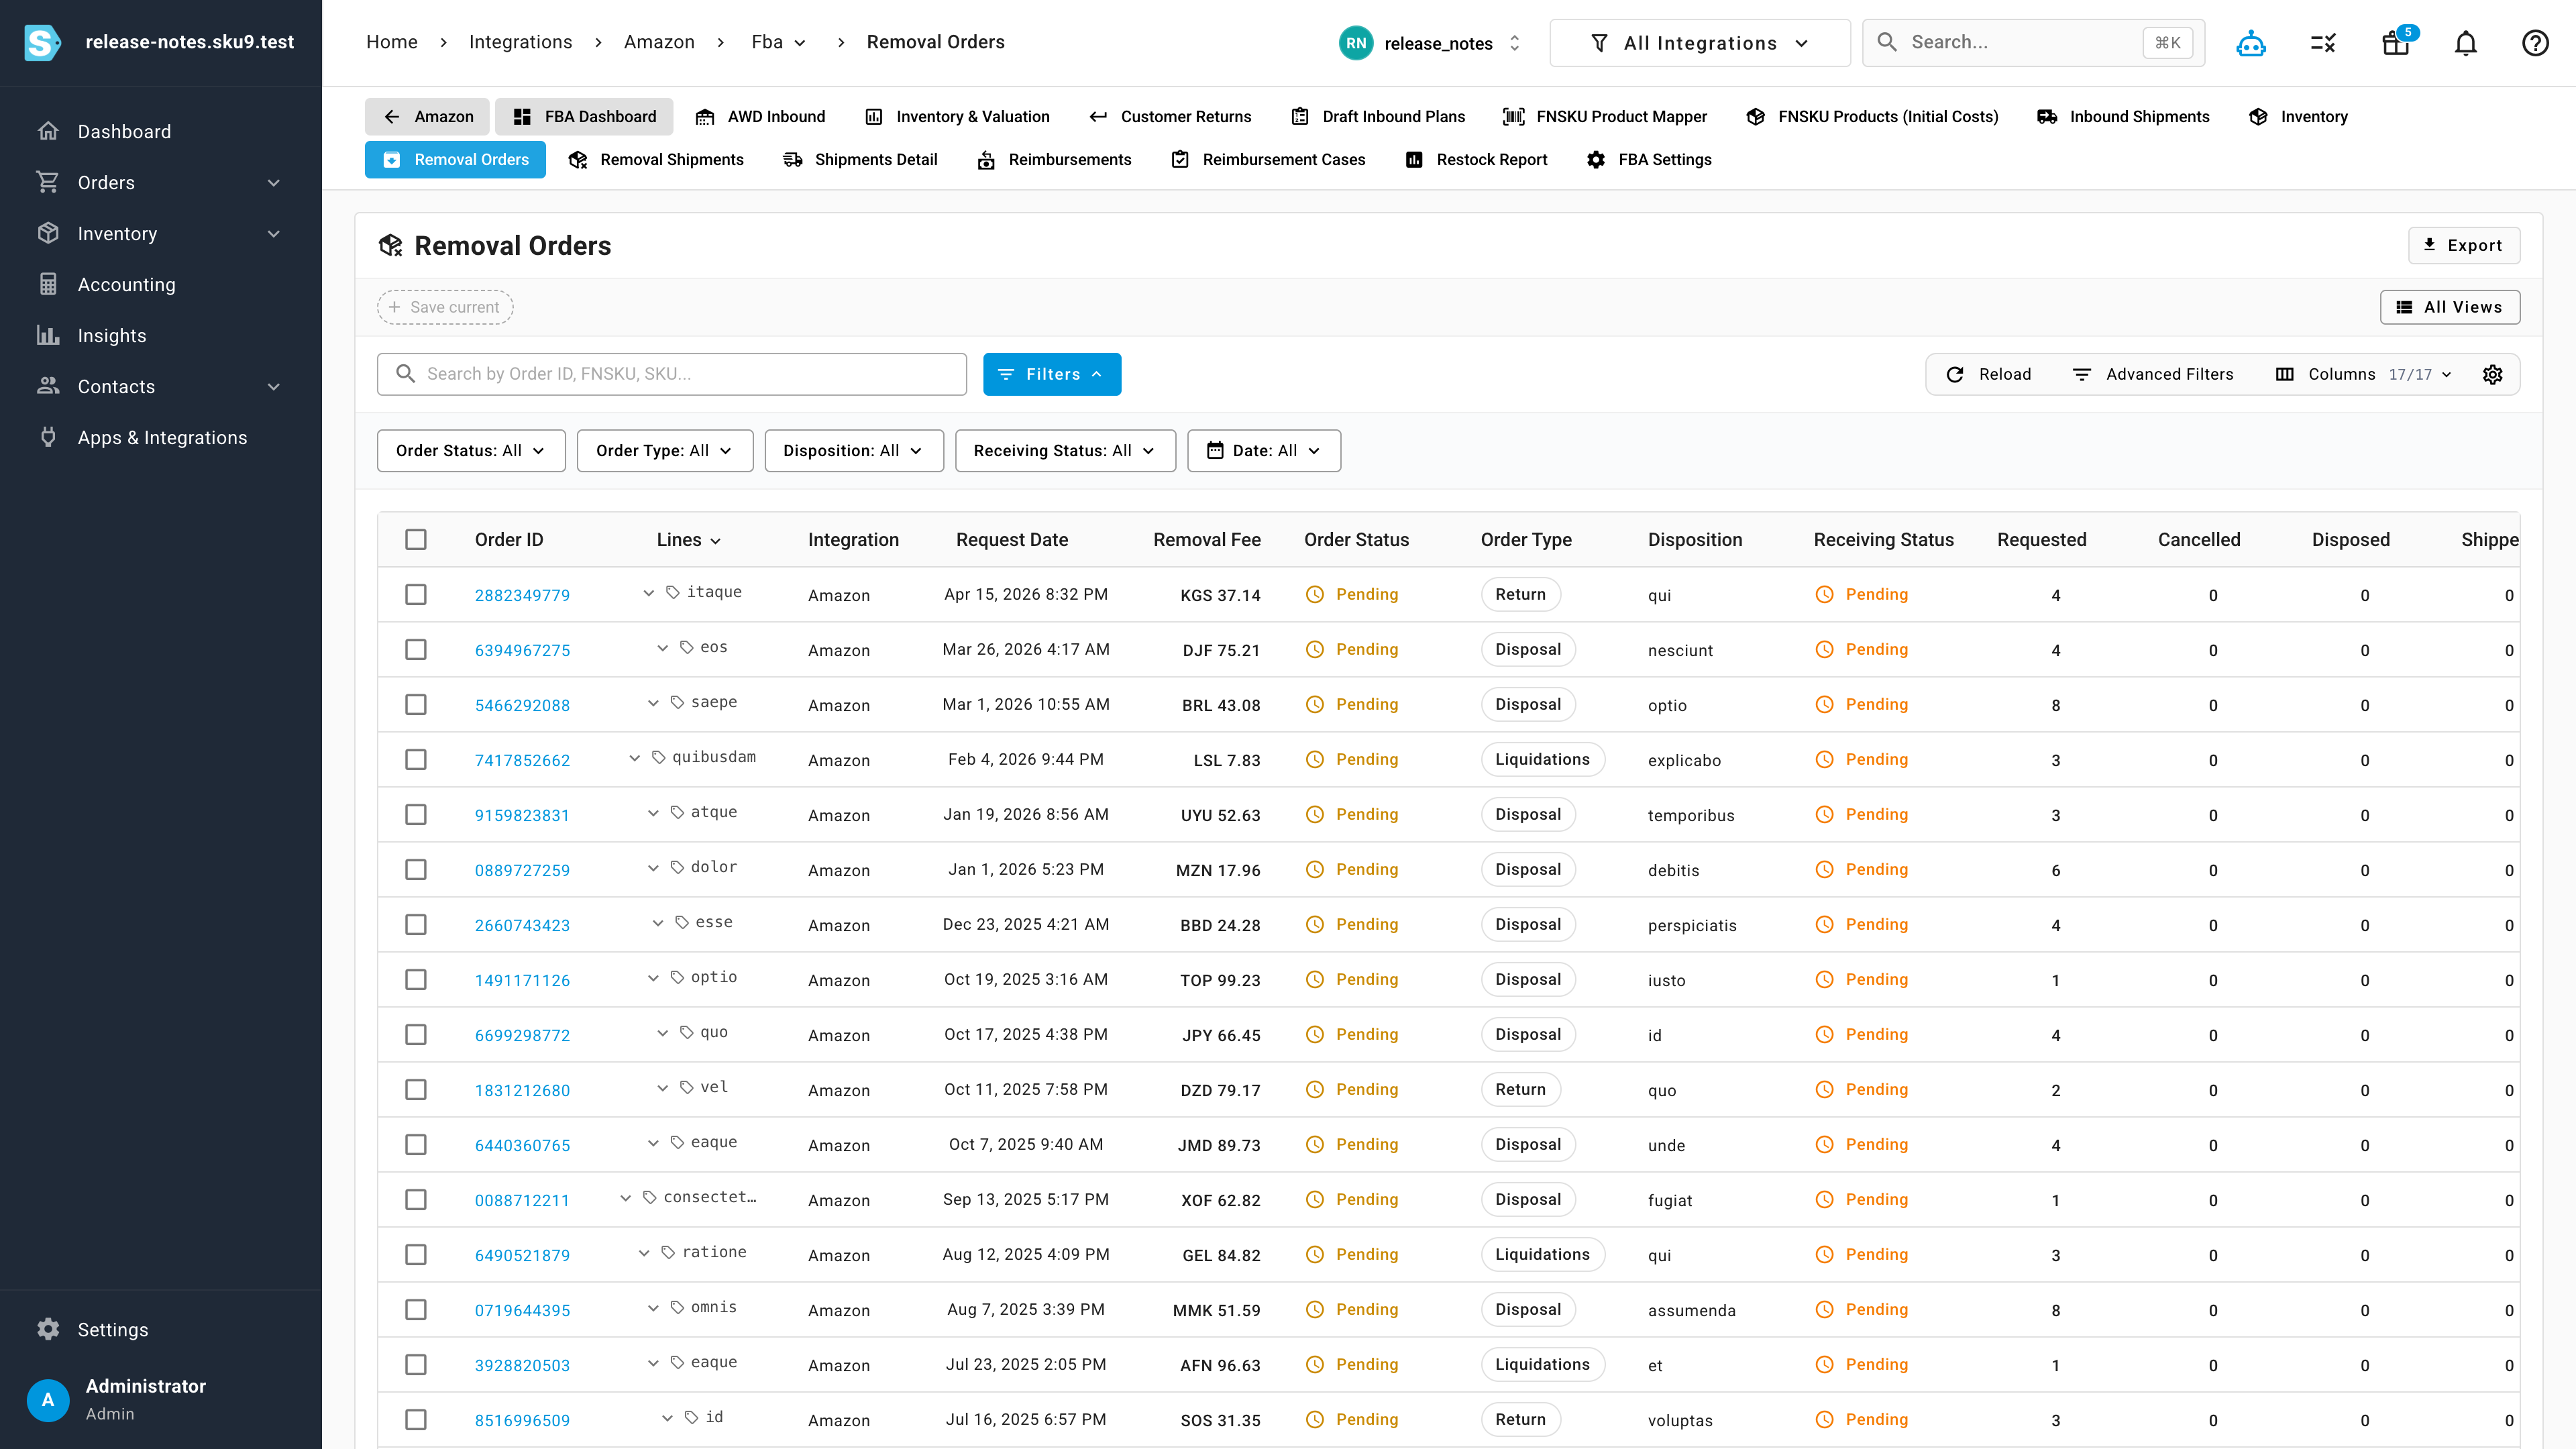
Task: Open the AI assistant robot icon
Action: point(2250,43)
